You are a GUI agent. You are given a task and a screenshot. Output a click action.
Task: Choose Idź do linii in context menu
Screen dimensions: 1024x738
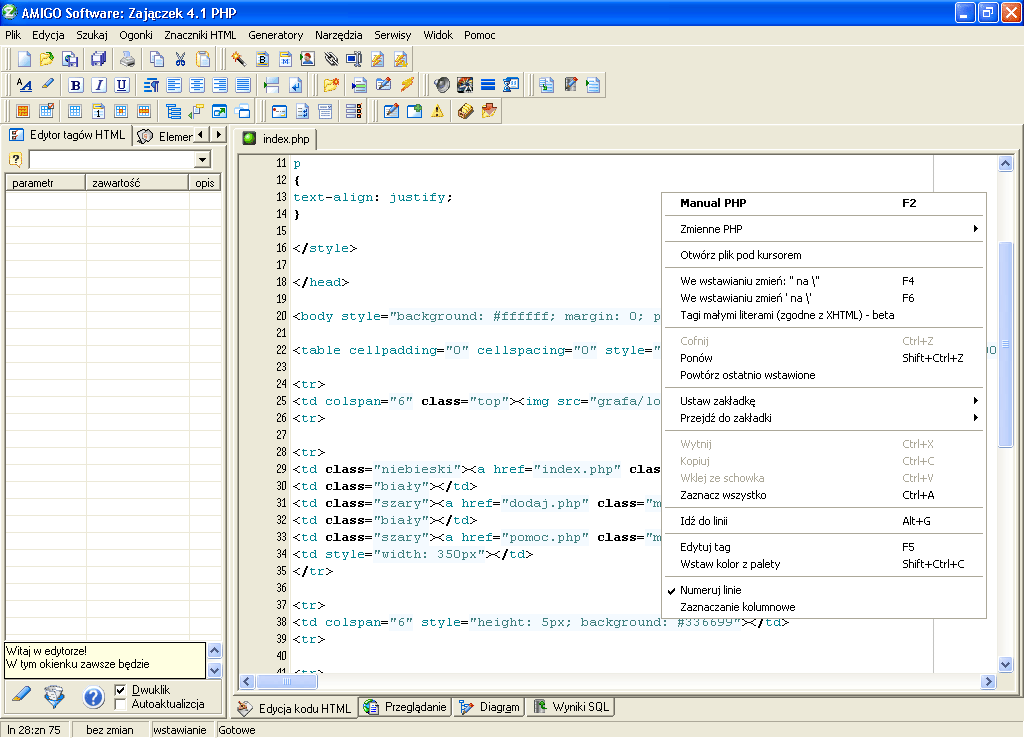(824, 521)
